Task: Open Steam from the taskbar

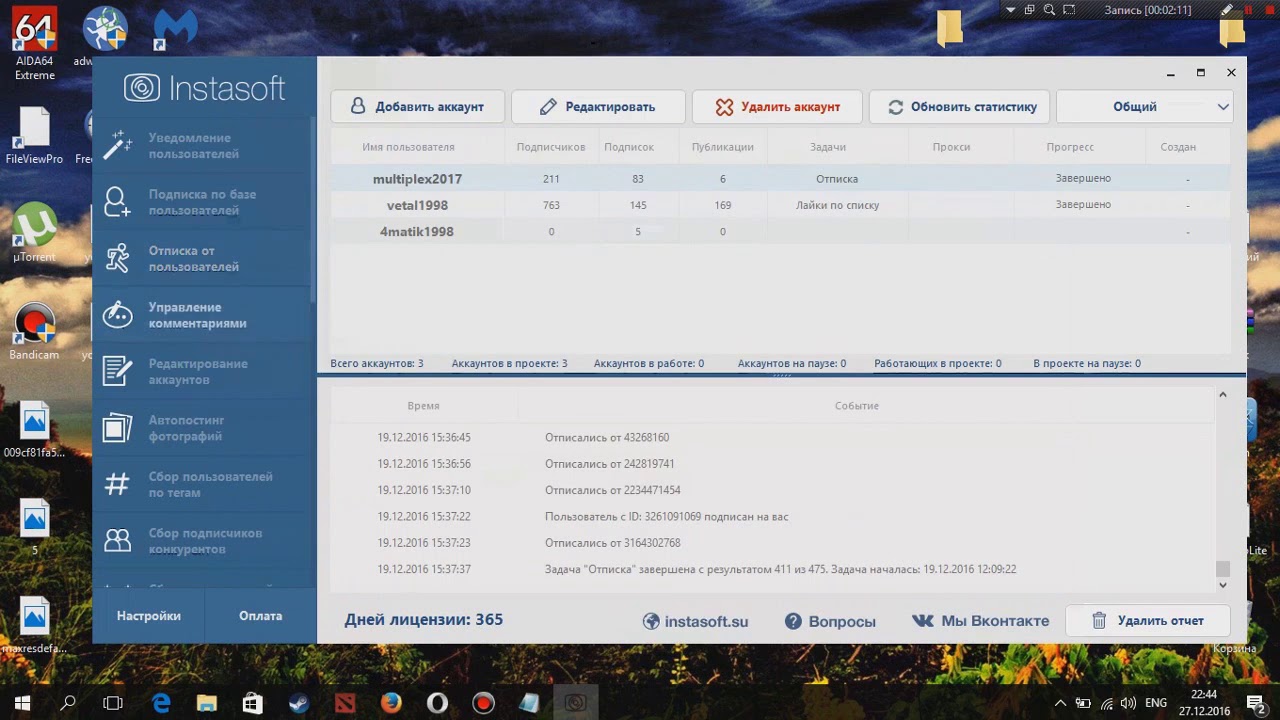Action: (298, 703)
